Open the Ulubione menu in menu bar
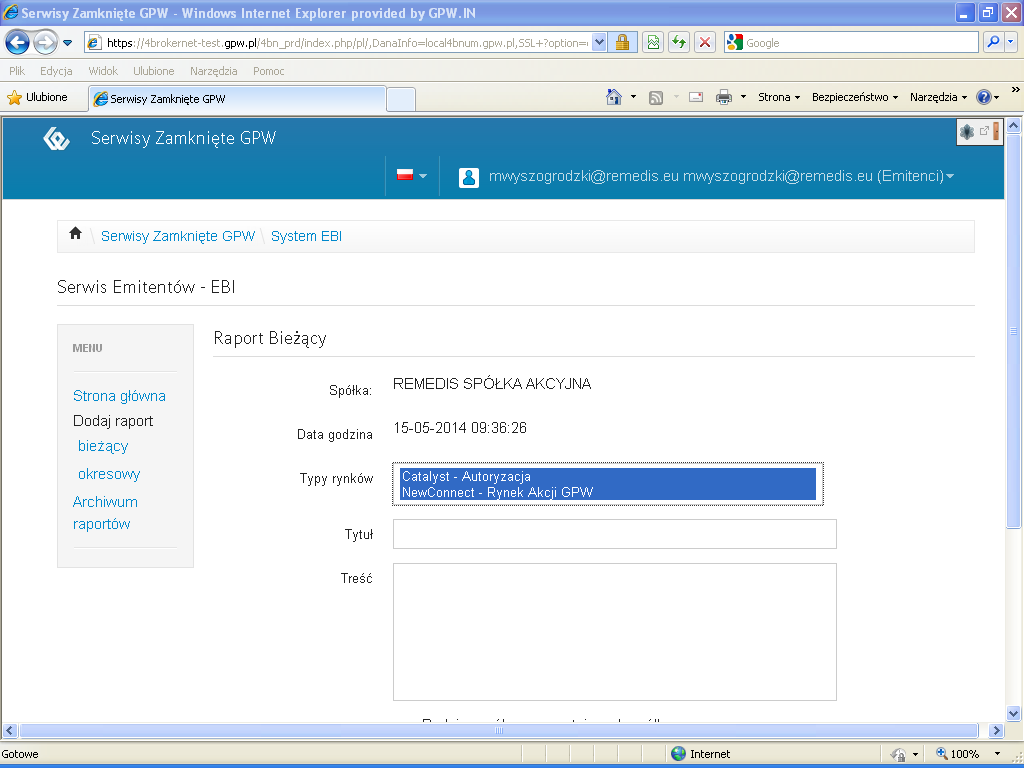Screen dimensions: 1024x768 [153, 71]
